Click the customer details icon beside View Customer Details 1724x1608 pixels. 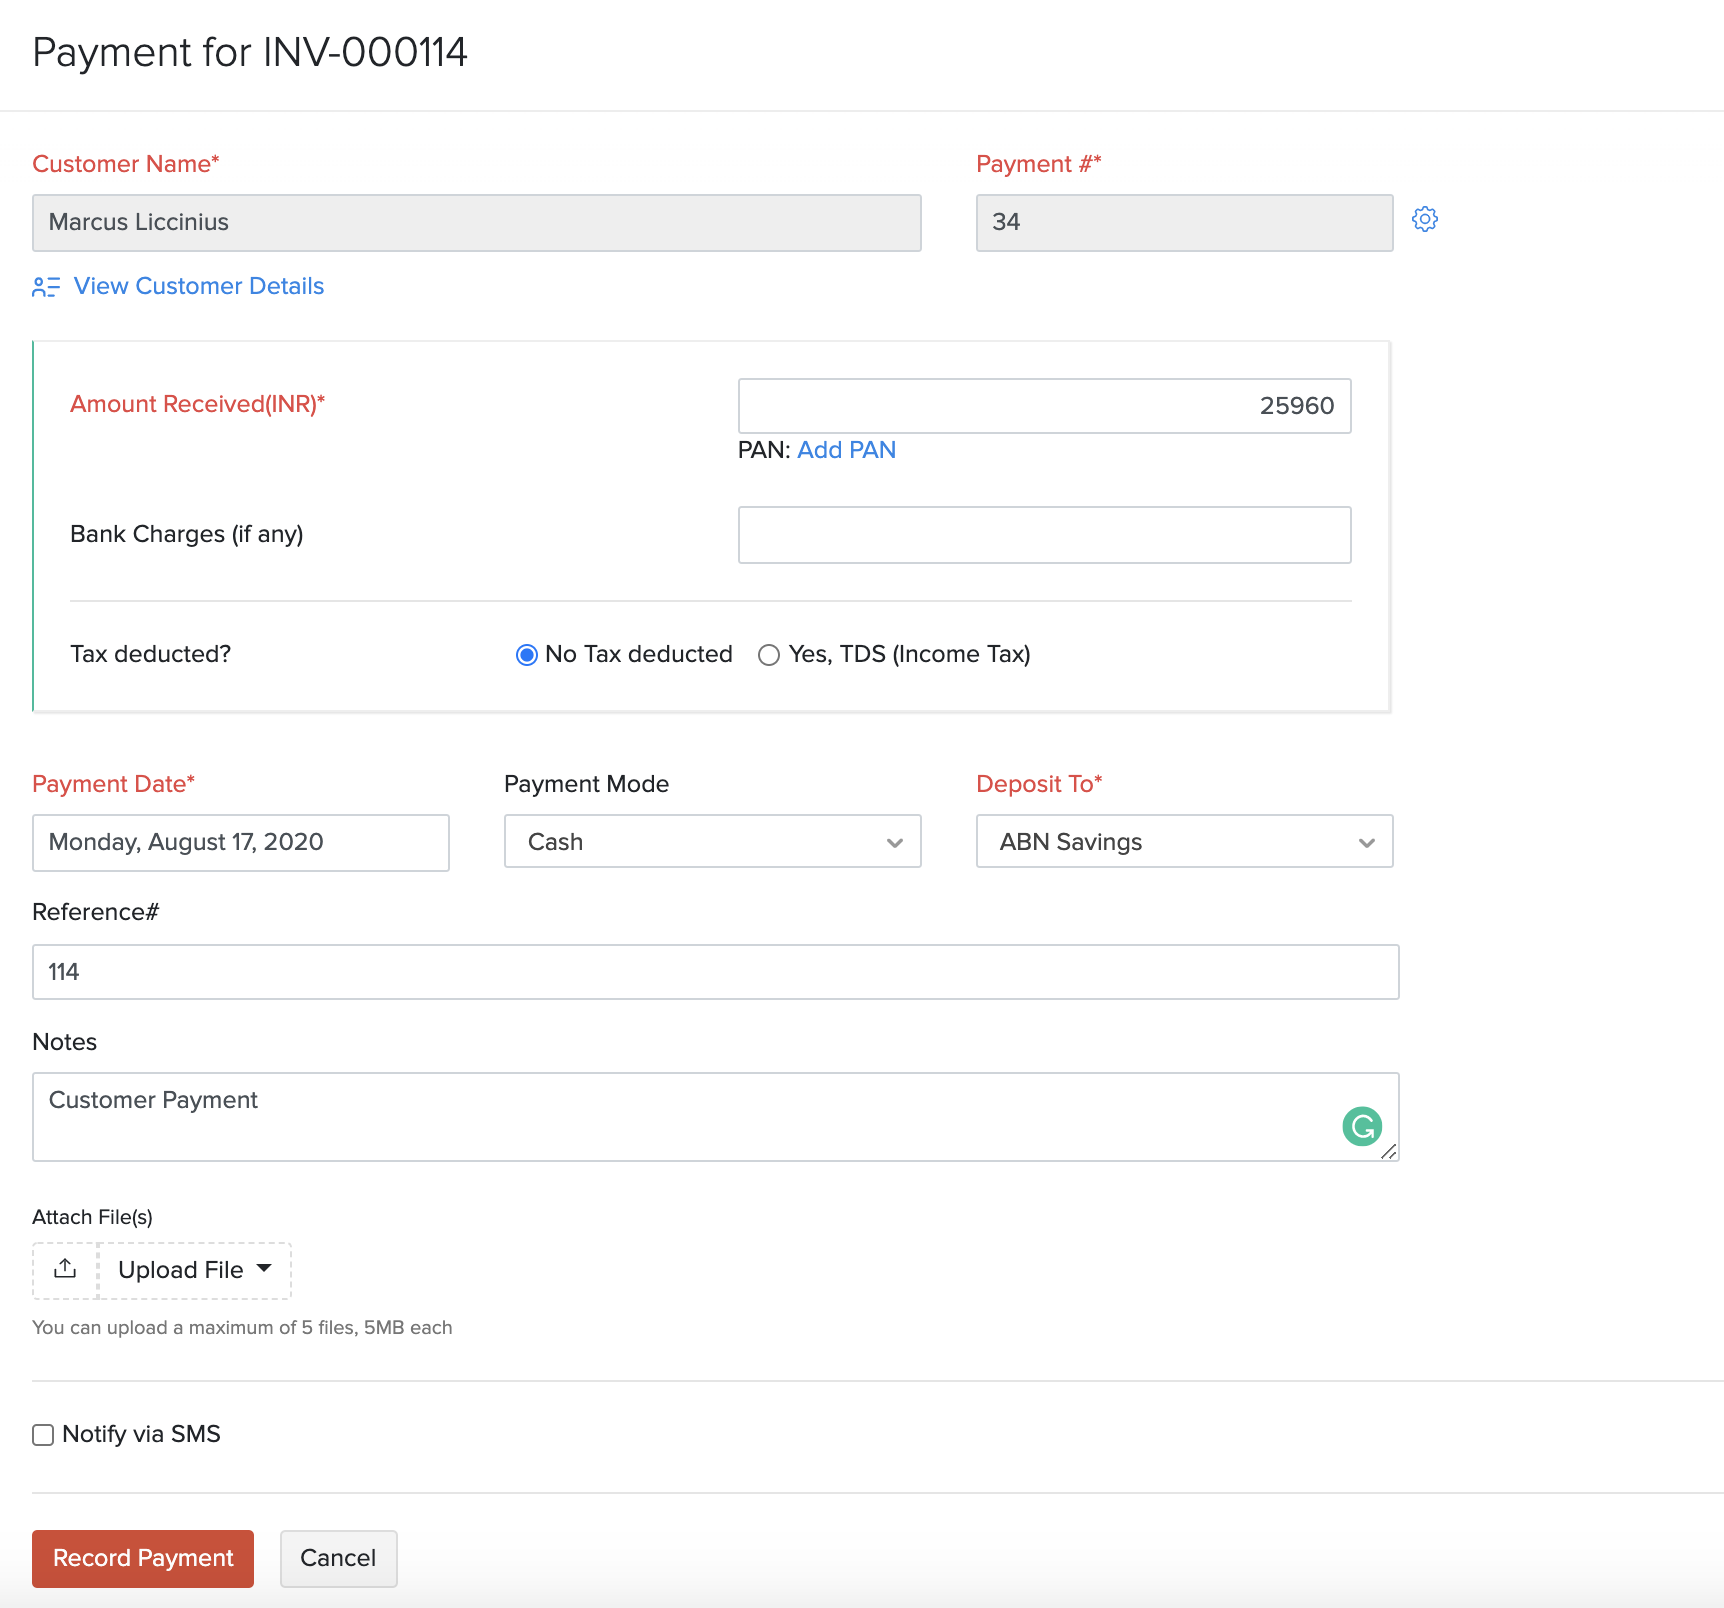pyautogui.click(x=45, y=287)
